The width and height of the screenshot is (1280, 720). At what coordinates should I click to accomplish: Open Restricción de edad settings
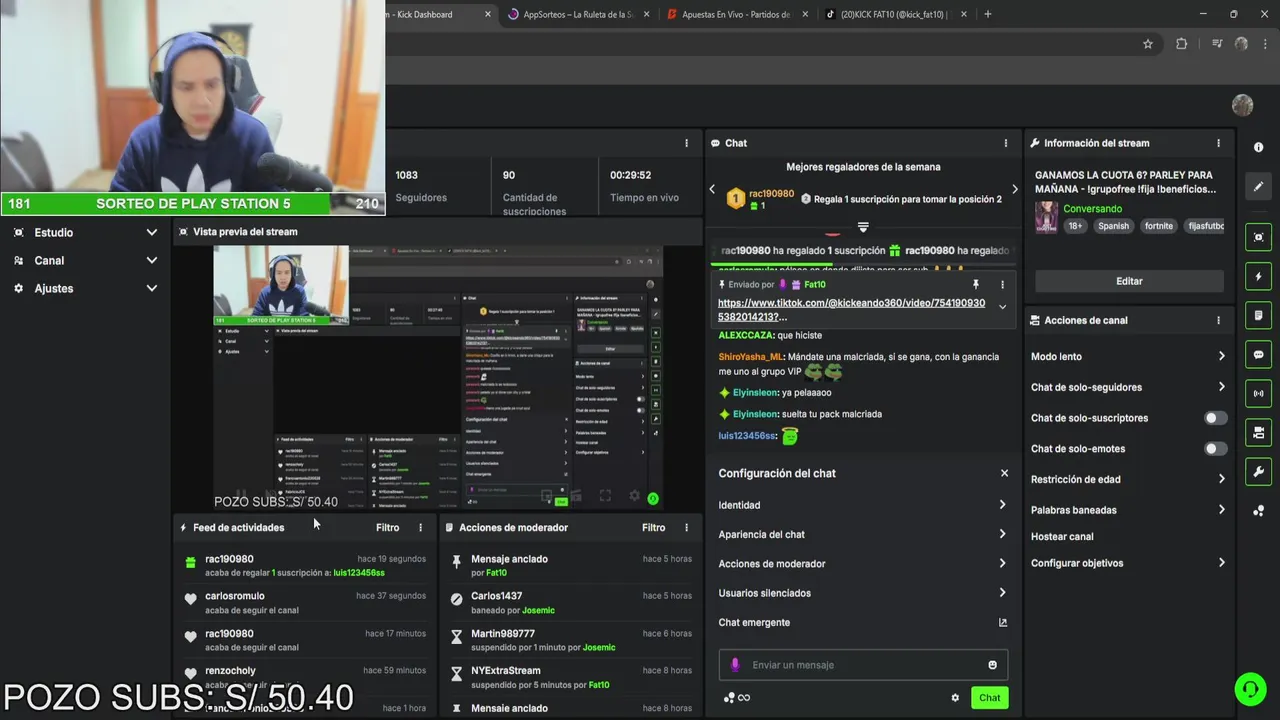pyautogui.click(x=1128, y=479)
